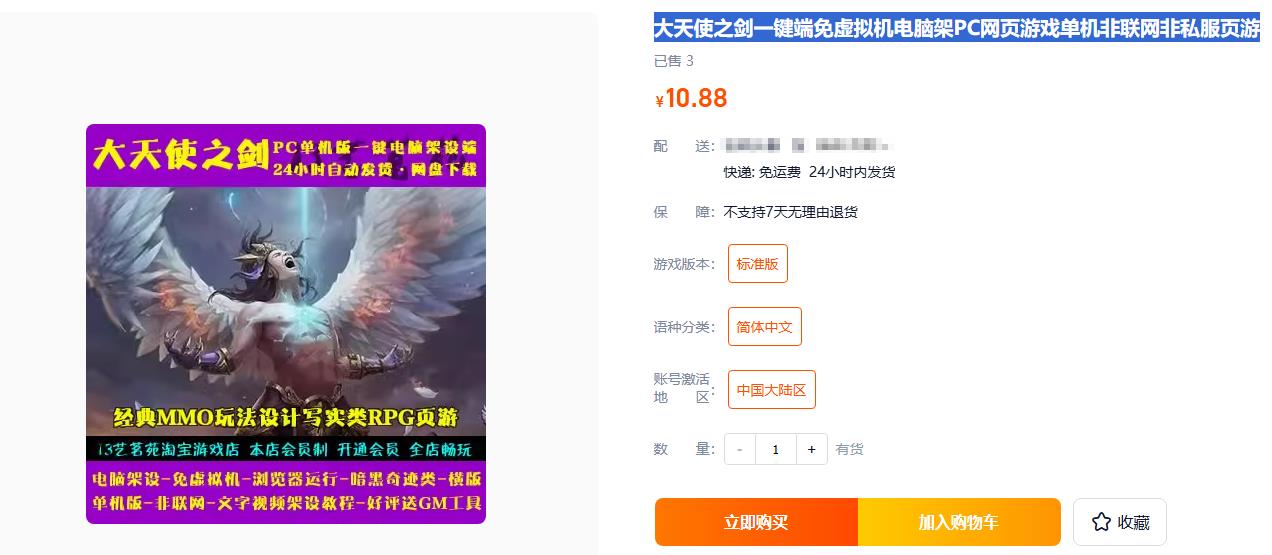Click the highlighted product title text
The image size is (1272, 555).
tap(957, 29)
